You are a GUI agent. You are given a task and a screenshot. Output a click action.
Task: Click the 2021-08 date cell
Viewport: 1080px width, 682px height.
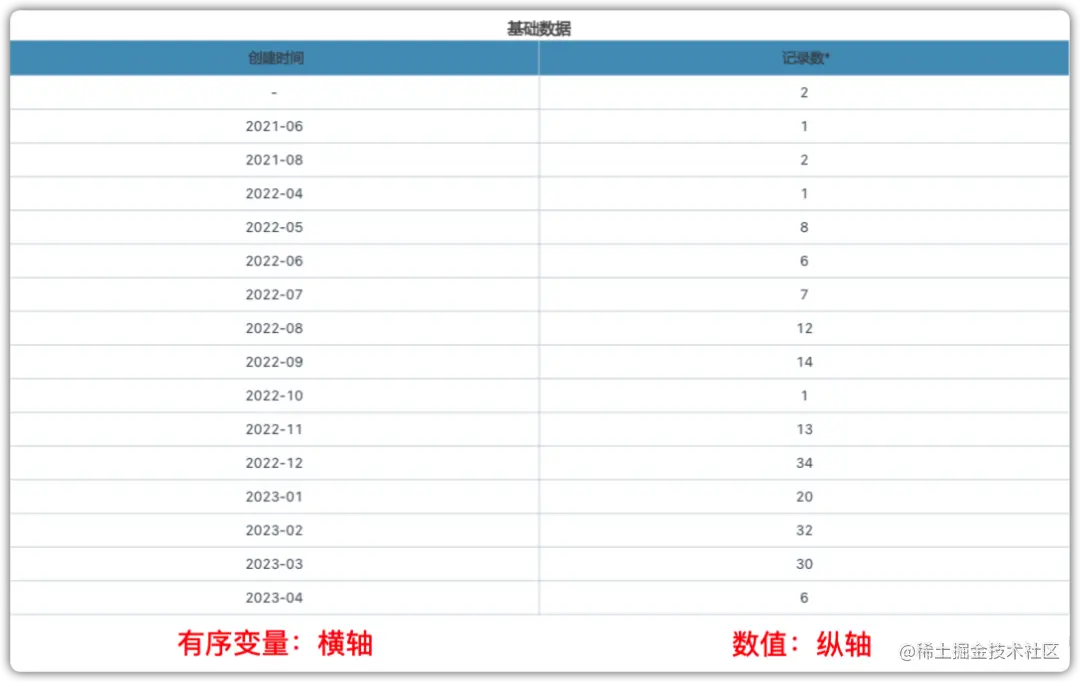273,160
